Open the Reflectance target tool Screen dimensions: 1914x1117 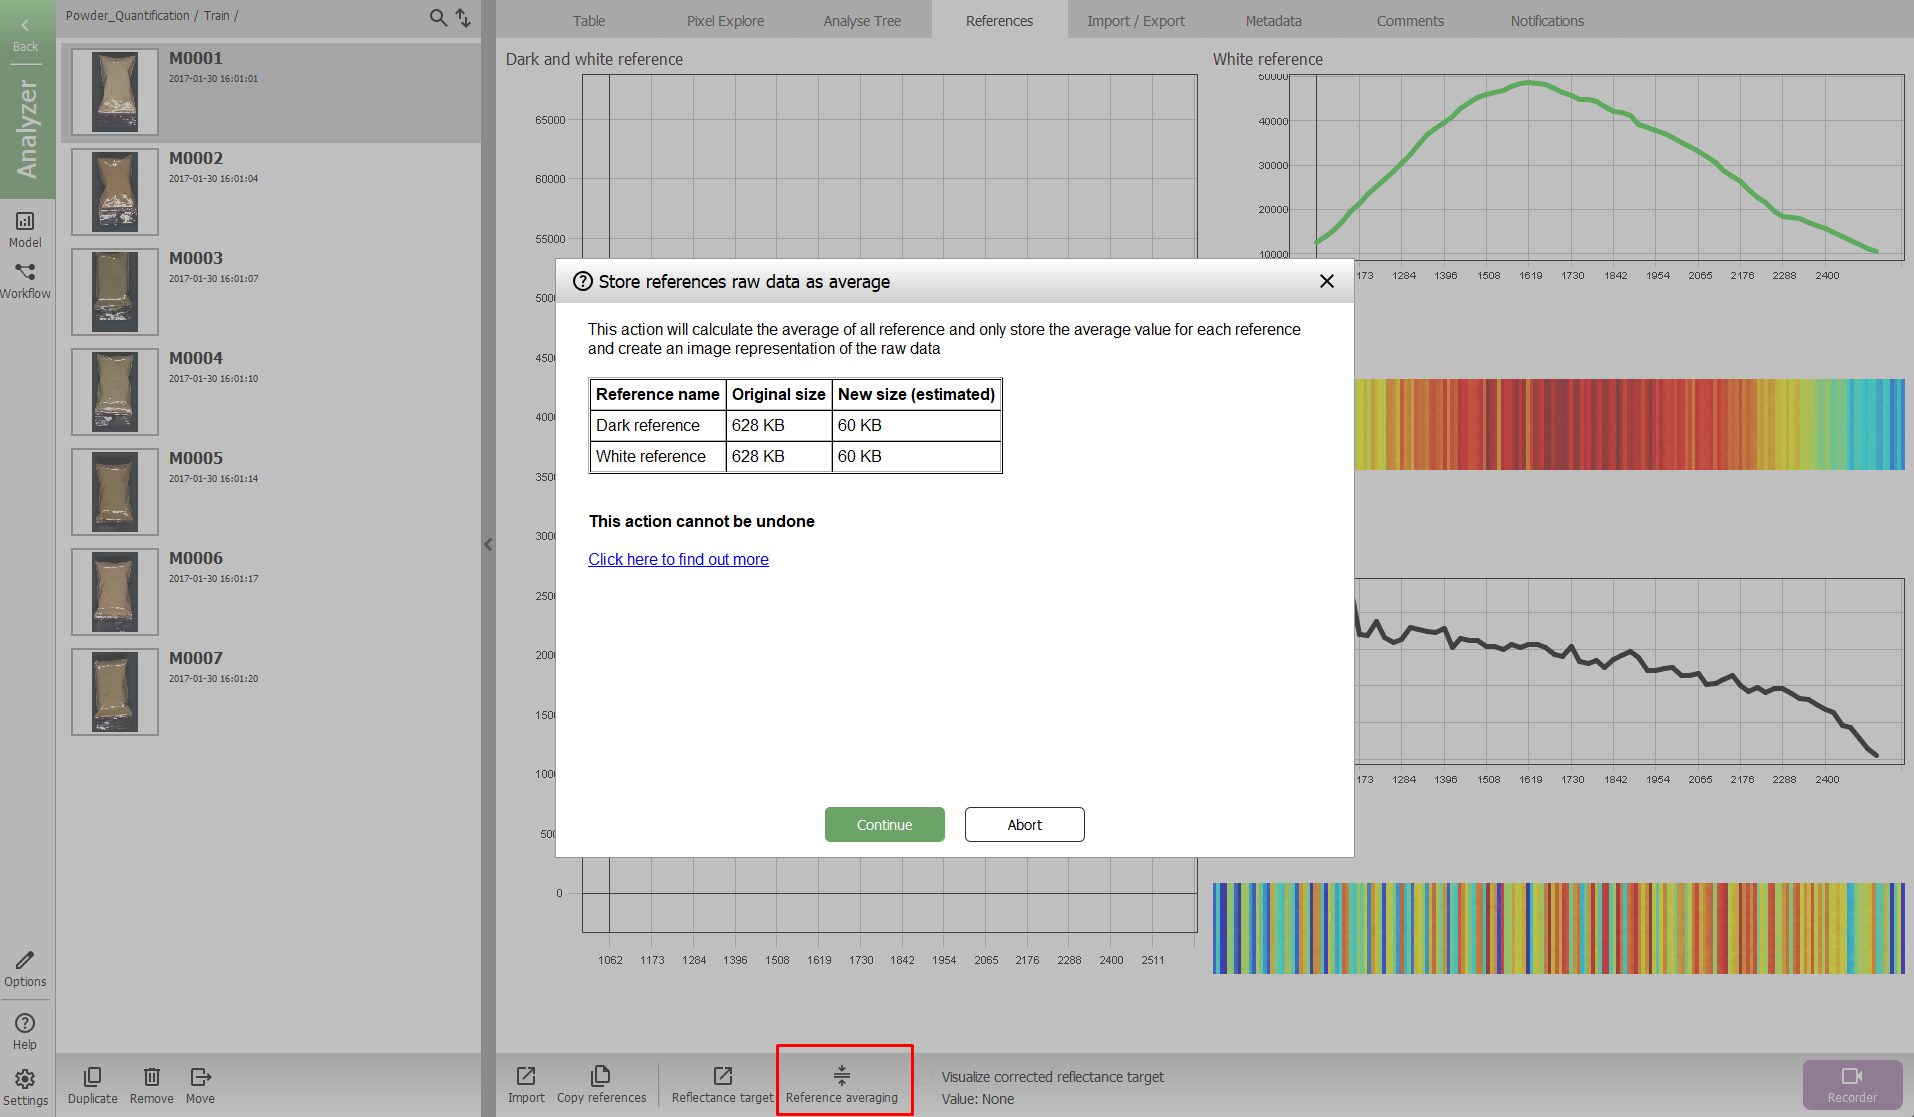click(722, 1076)
